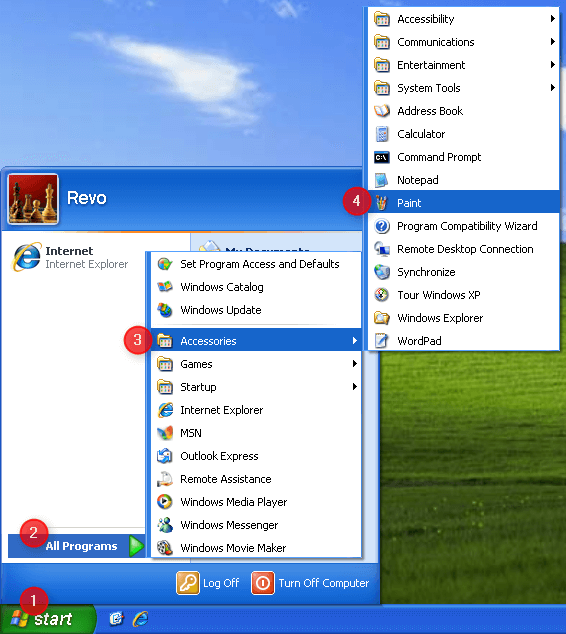Click the green All Programs arrow

(137, 546)
